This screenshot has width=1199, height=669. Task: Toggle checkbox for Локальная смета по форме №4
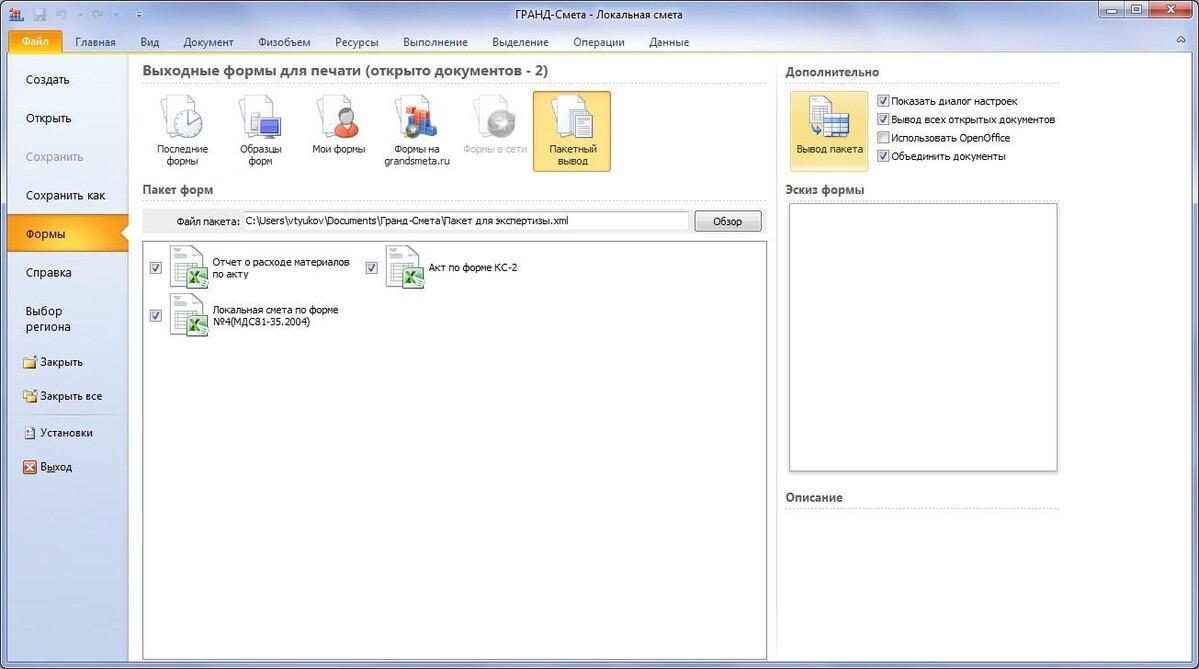(156, 316)
